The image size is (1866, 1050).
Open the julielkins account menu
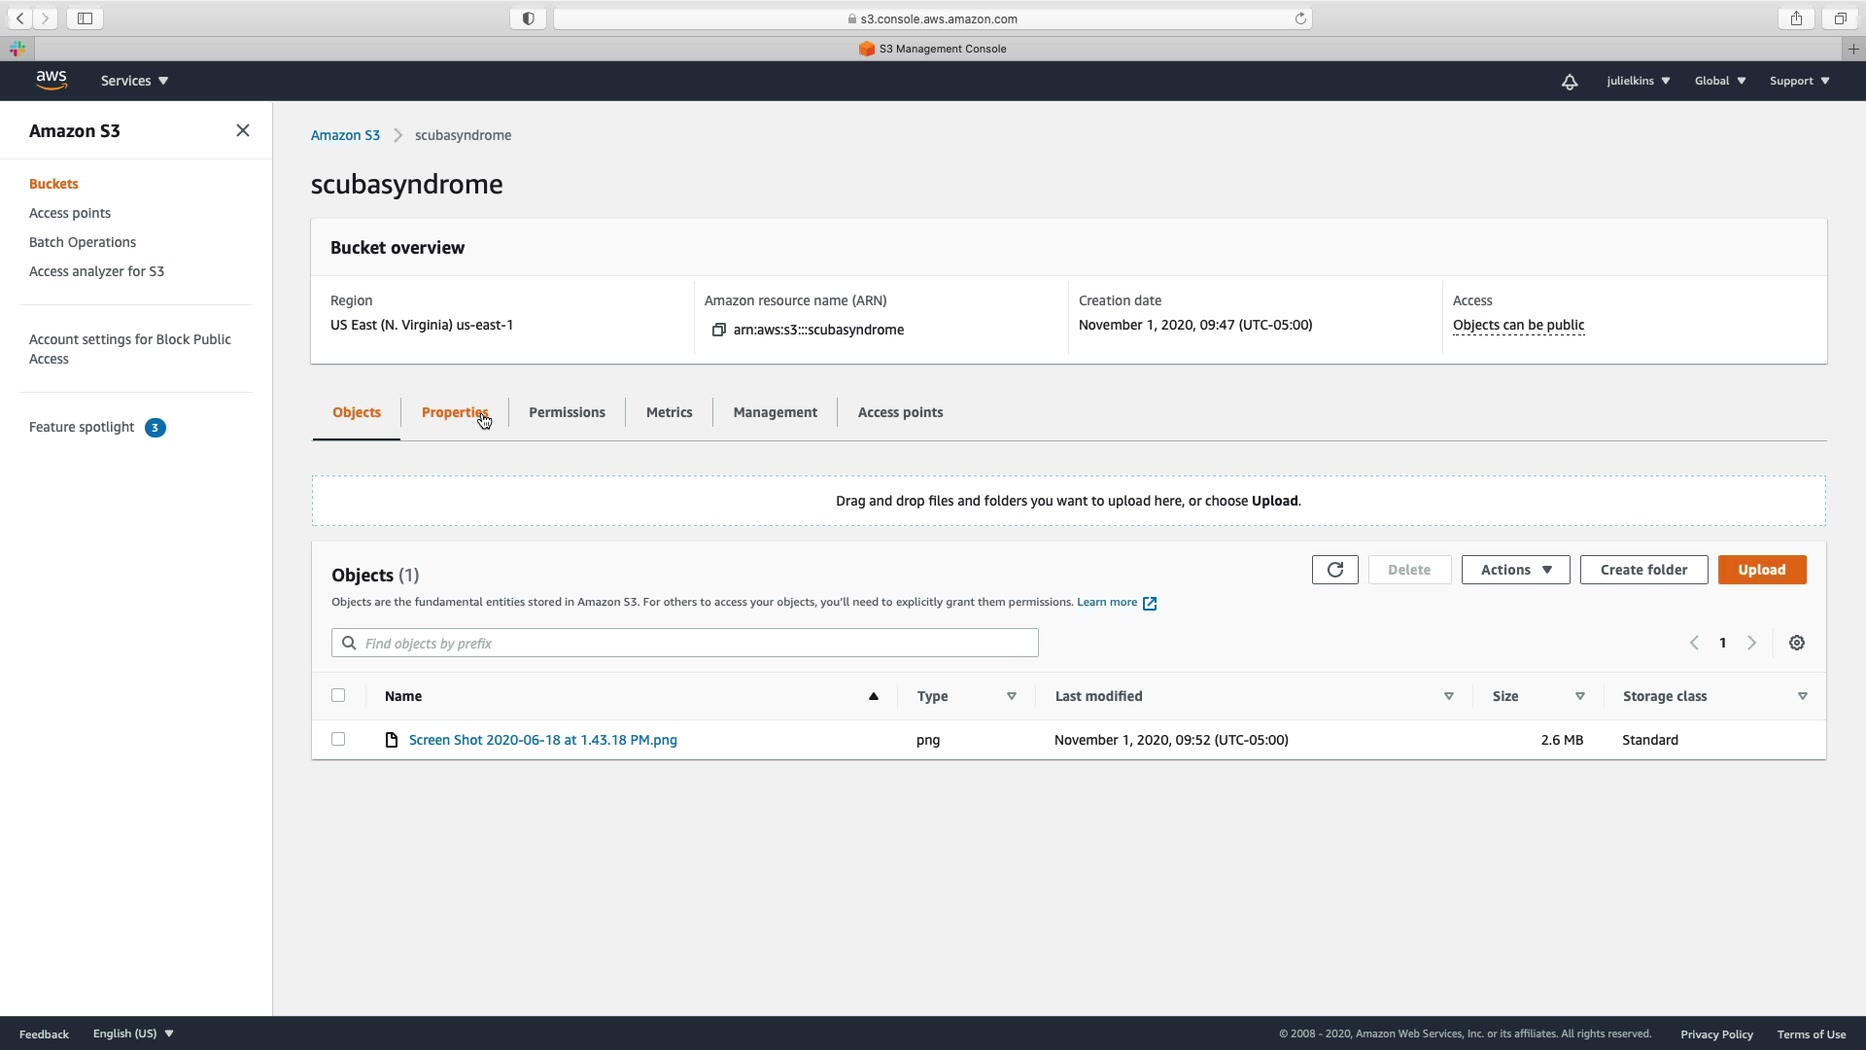(x=1638, y=81)
